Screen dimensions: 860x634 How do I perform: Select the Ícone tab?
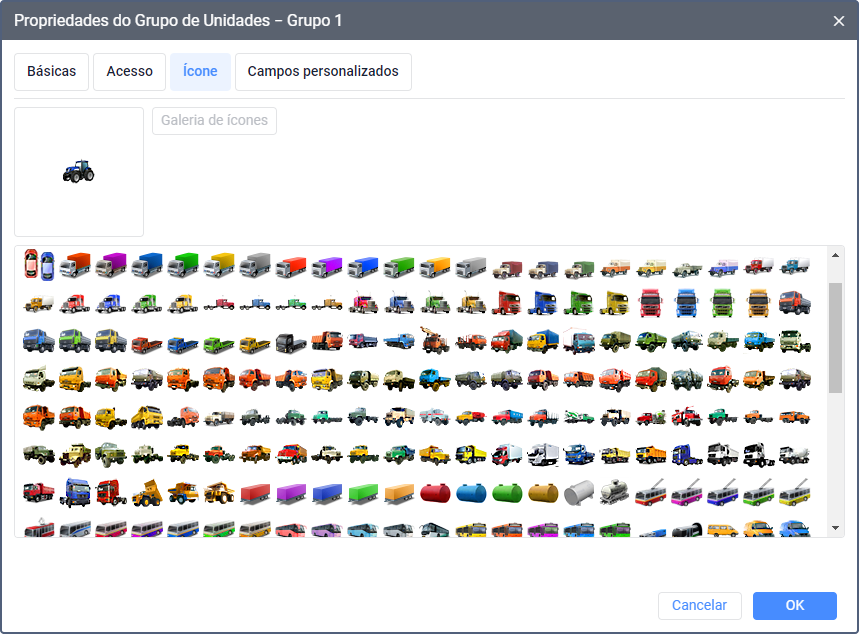200,71
